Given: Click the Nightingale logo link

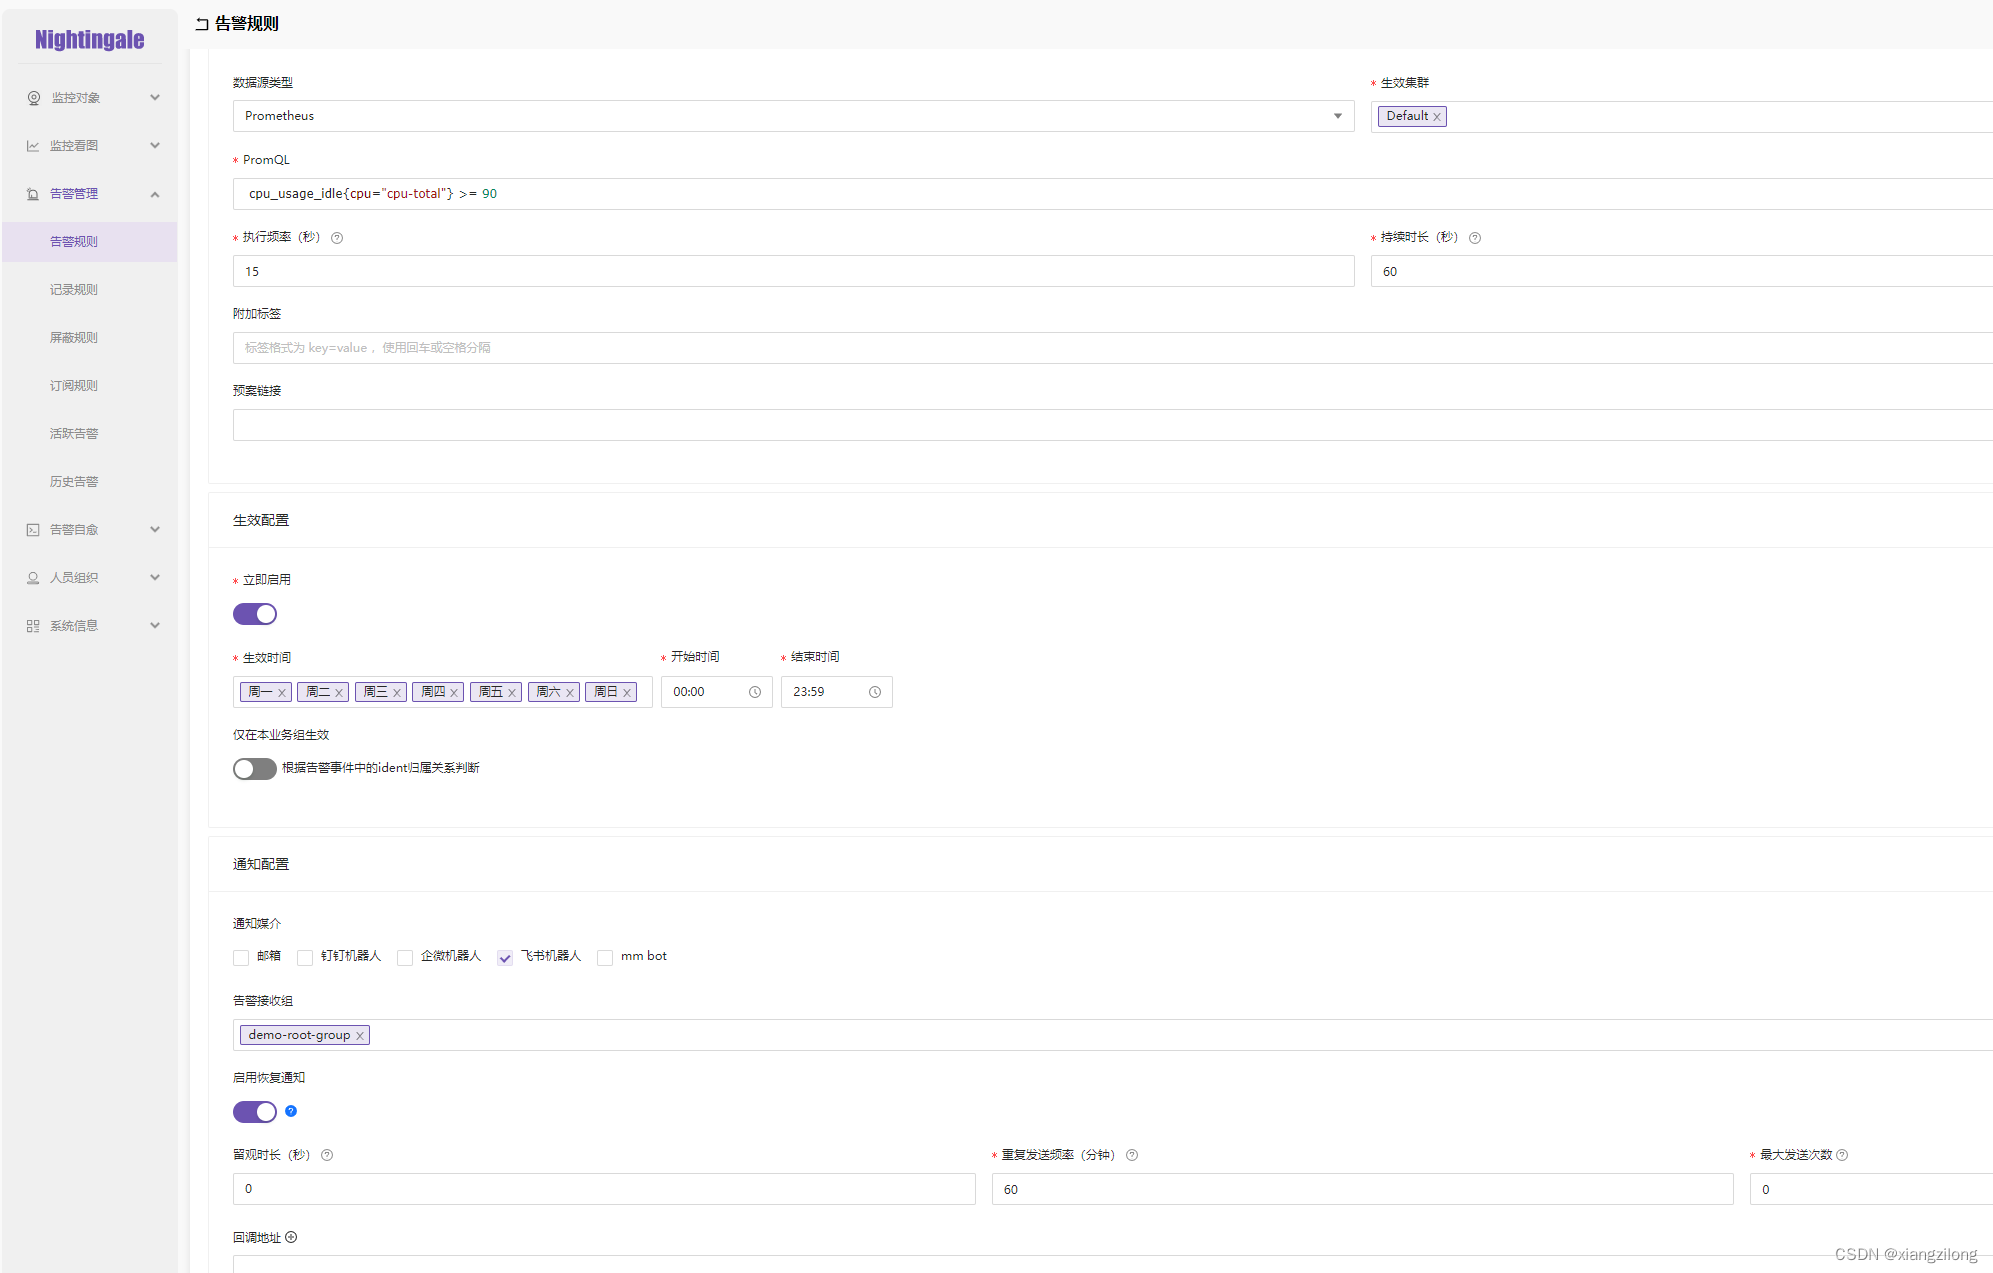Looking at the screenshot, I should (90, 40).
